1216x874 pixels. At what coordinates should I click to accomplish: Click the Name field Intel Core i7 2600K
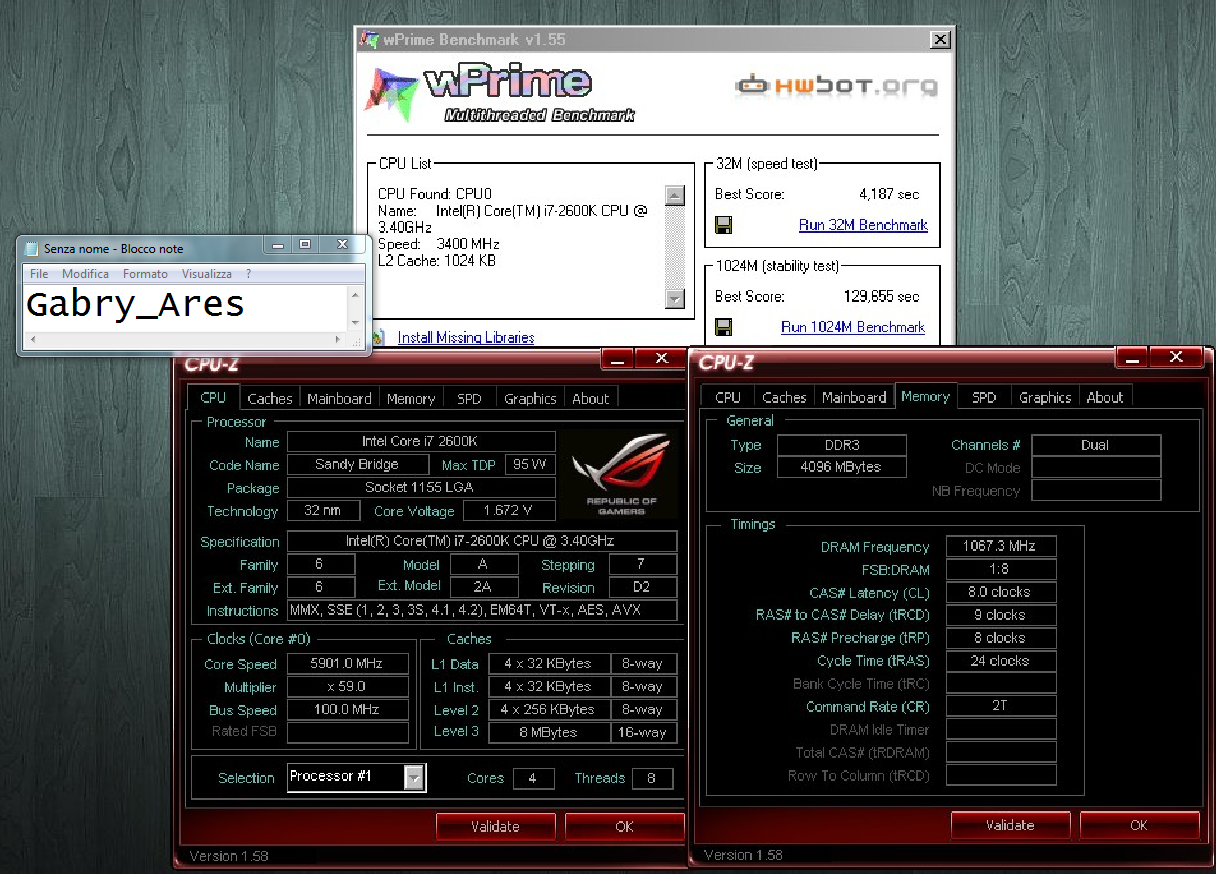[x=421, y=441]
